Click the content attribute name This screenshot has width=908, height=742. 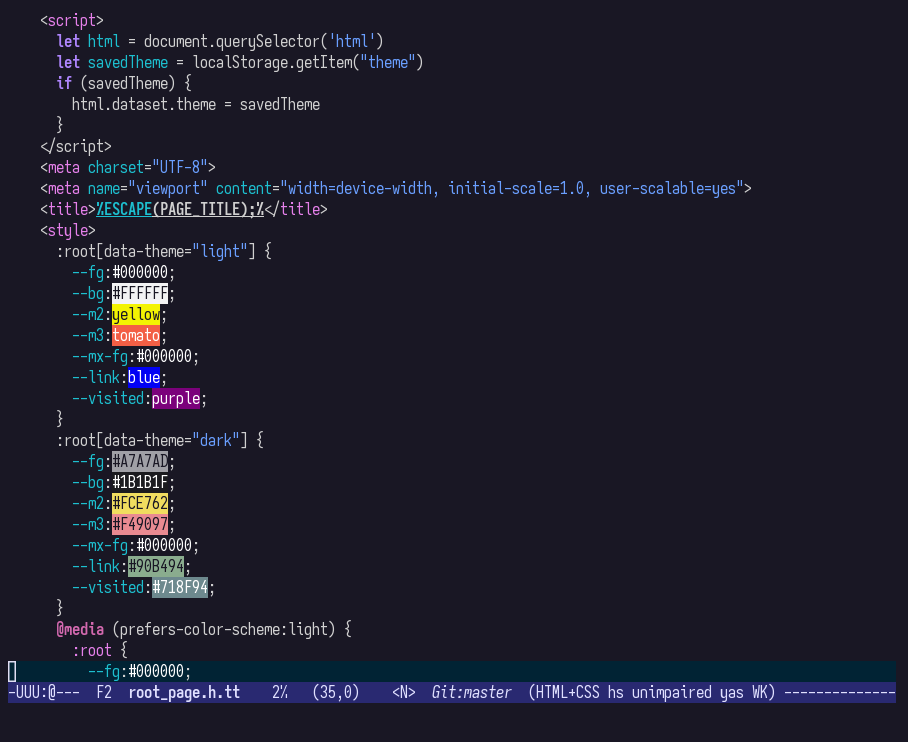click(x=243, y=188)
